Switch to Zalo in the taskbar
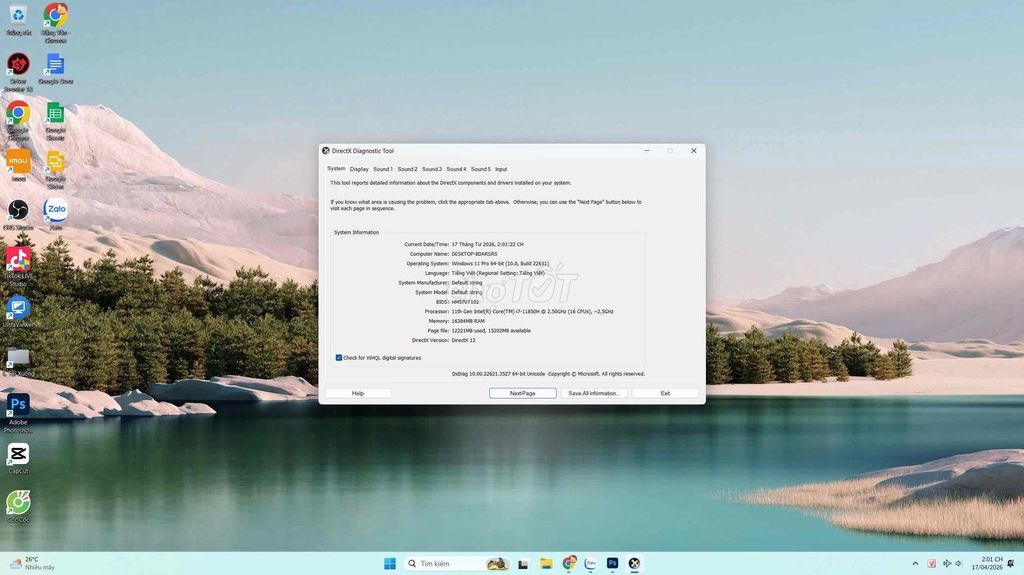The width and height of the screenshot is (1024, 575). coord(590,563)
